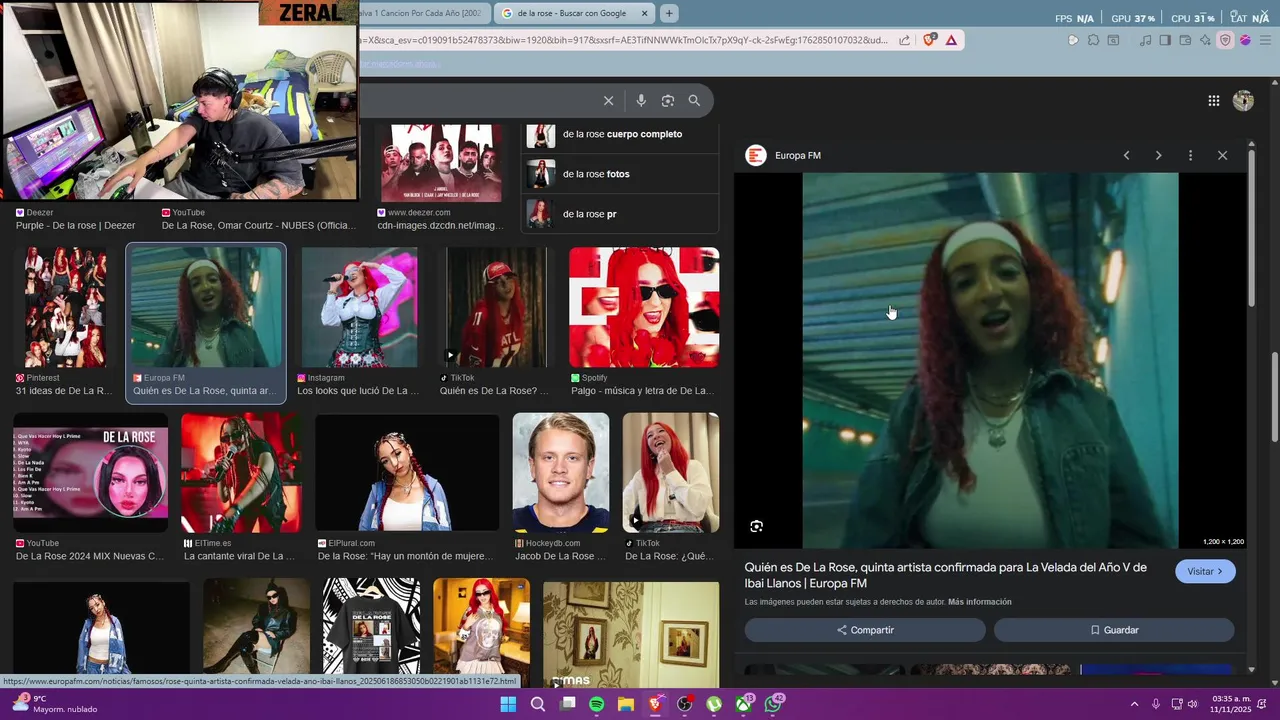Close the de la rose browser tab
The width and height of the screenshot is (1280, 720).
(644, 13)
